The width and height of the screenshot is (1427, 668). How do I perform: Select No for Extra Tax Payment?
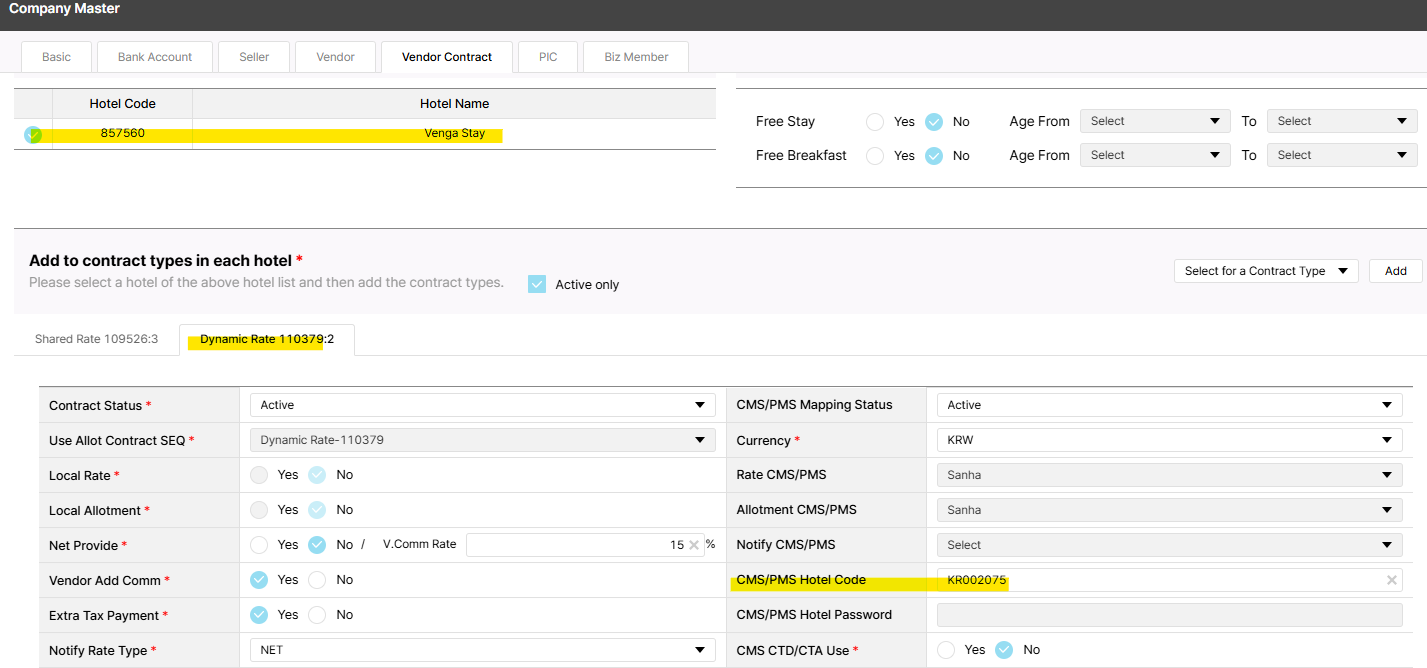pyautogui.click(x=317, y=615)
